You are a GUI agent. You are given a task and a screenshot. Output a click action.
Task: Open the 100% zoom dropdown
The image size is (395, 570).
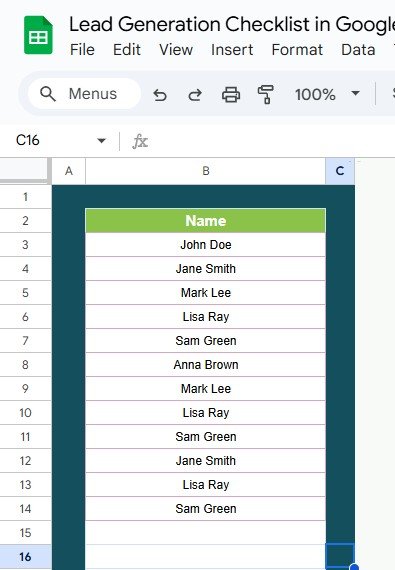[x=327, y=95]
